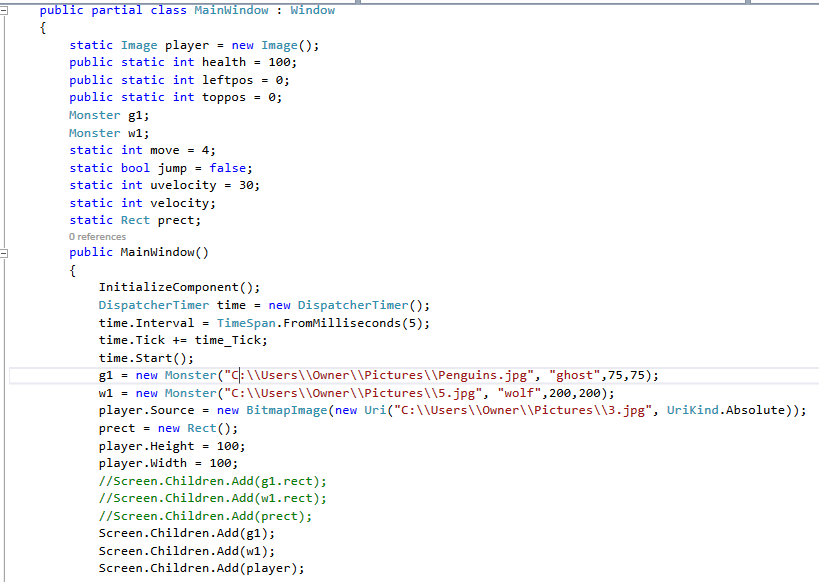
Task: Click 'player.Source' property assignment
Action: click(146, 410)
